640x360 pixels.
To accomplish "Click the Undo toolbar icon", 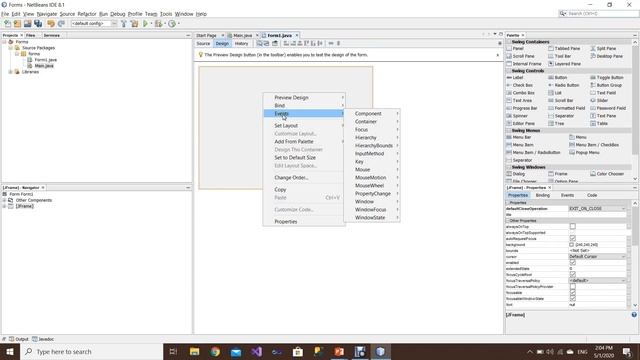I will [51, 24].
